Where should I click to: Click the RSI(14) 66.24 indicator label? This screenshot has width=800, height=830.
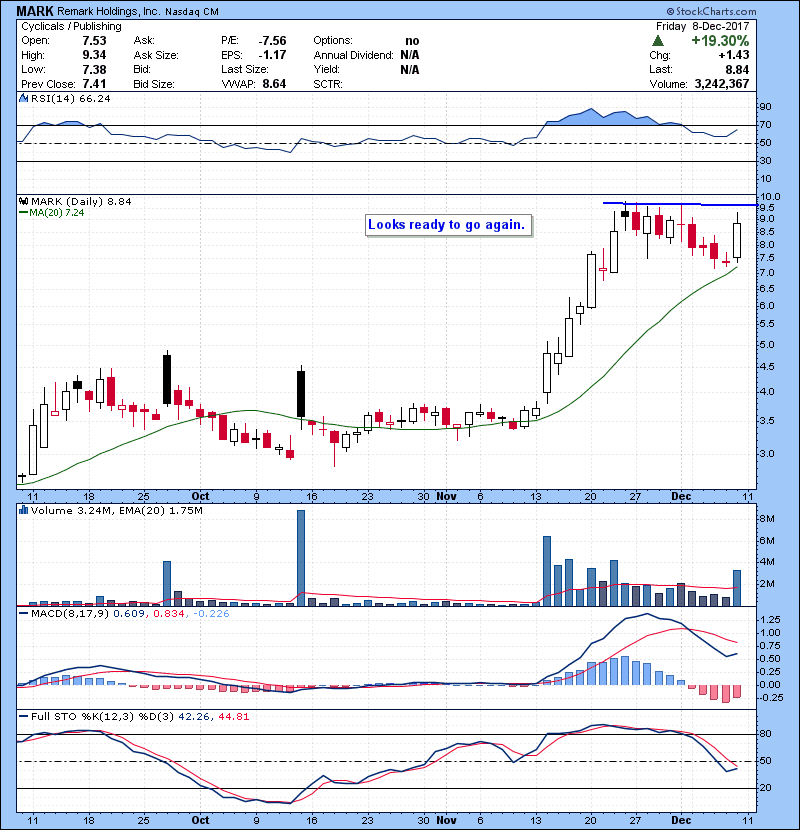(70, 98)
